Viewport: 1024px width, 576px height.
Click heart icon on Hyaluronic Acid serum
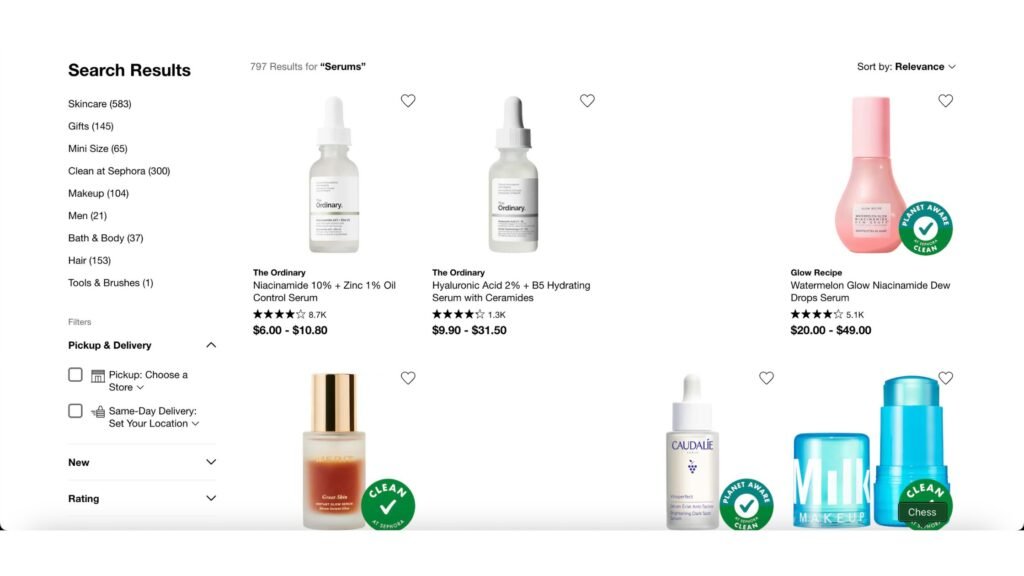click(x=587, y=101)
